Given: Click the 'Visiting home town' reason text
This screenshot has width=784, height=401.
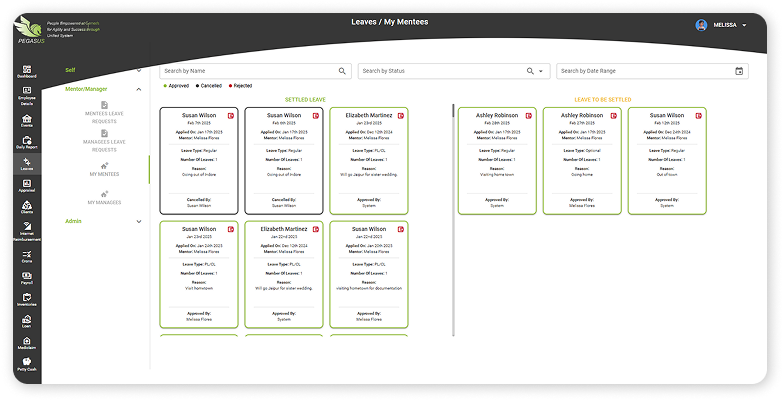Looking at the screenshot, I should tap(497, 175).
